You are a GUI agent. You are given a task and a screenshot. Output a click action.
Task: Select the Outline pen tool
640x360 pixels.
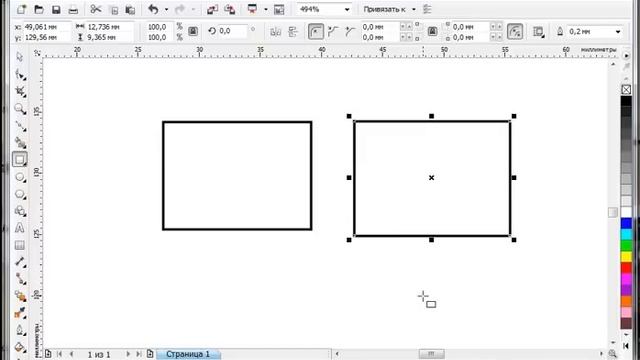(20, 330)
